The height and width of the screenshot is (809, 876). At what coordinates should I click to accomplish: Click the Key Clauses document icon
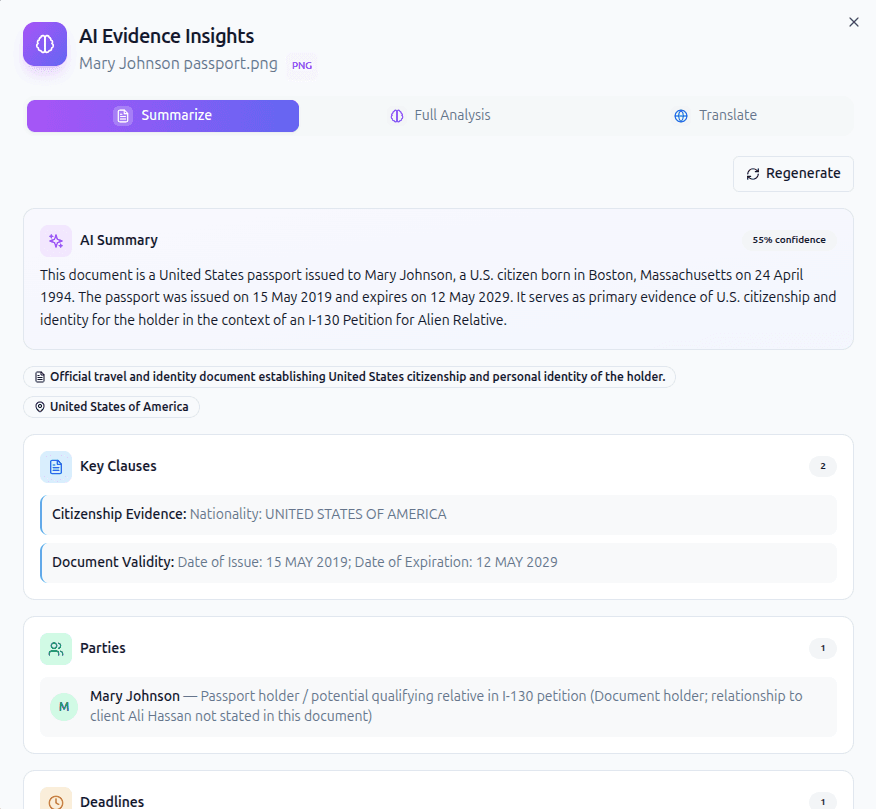56,467
